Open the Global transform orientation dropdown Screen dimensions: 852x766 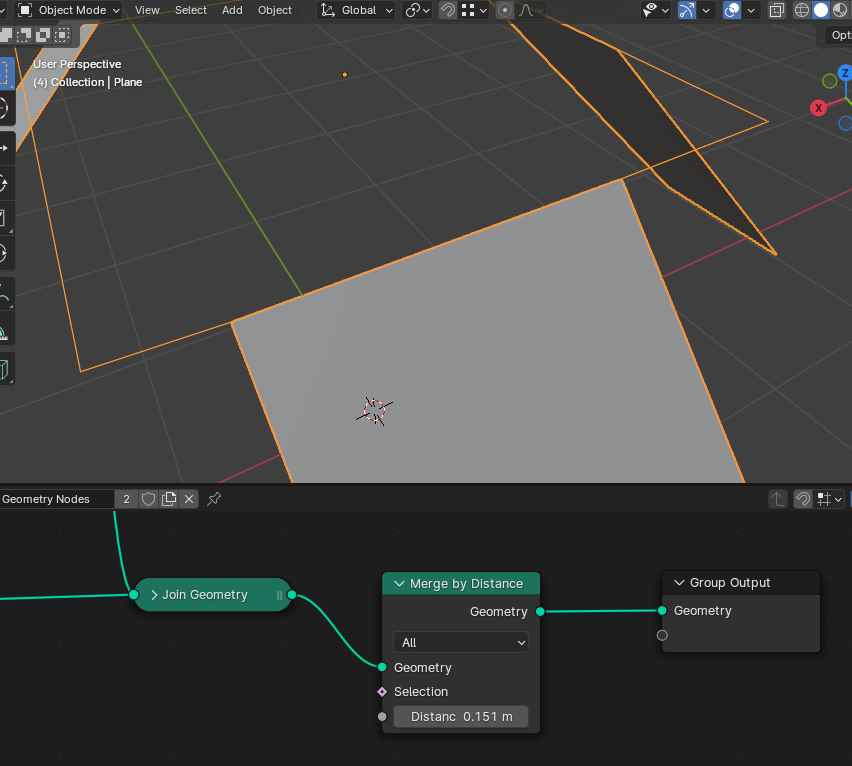pos(356,10)
